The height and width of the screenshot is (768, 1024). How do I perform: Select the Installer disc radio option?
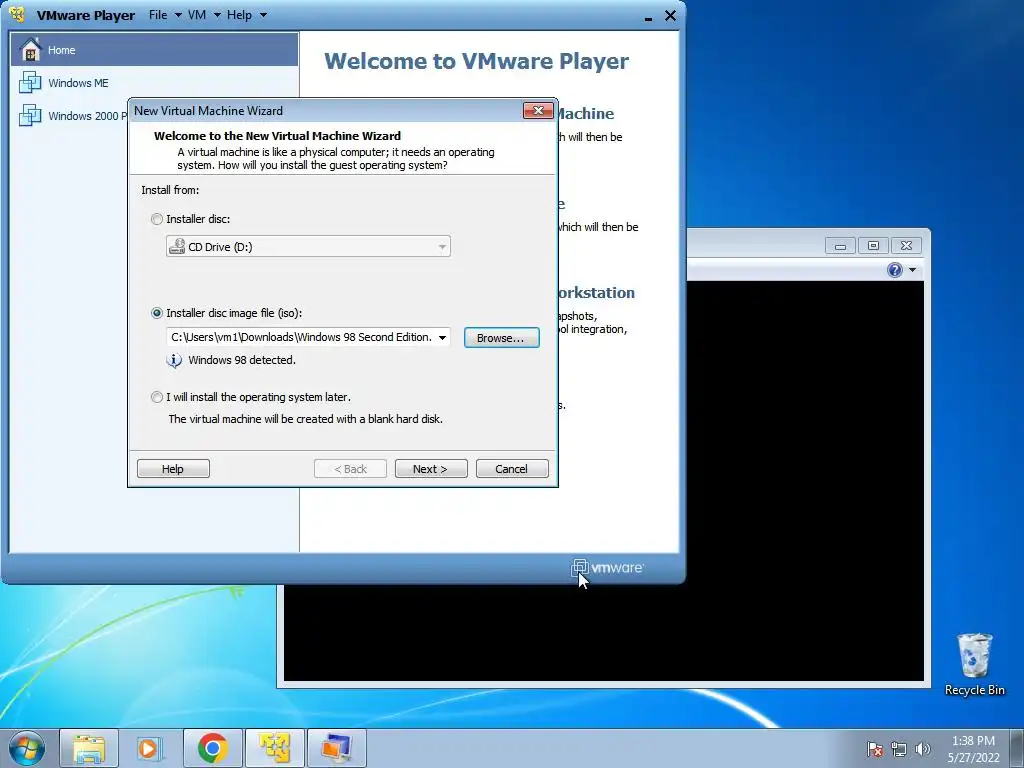point(157,219)
